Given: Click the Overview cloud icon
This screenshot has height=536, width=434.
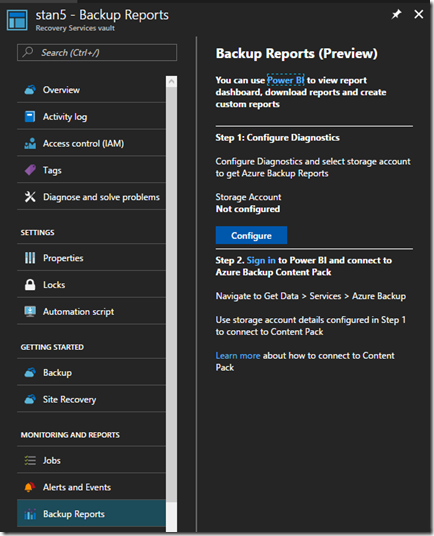Looking at the screenshot, I should 30,90.
